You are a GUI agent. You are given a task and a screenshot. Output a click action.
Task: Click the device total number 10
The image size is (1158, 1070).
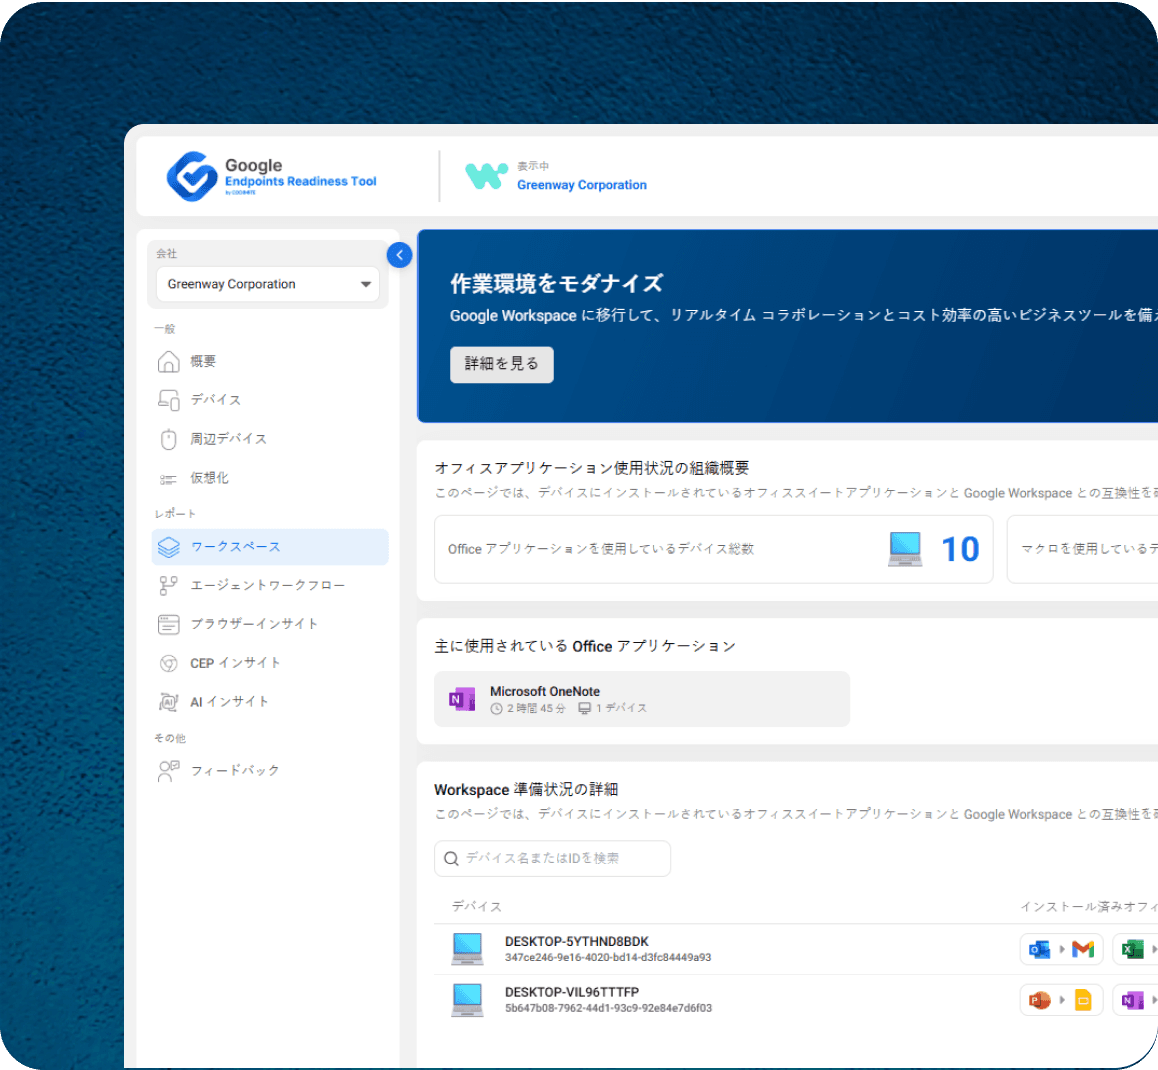pyautogui.click(x=959, y=549)
